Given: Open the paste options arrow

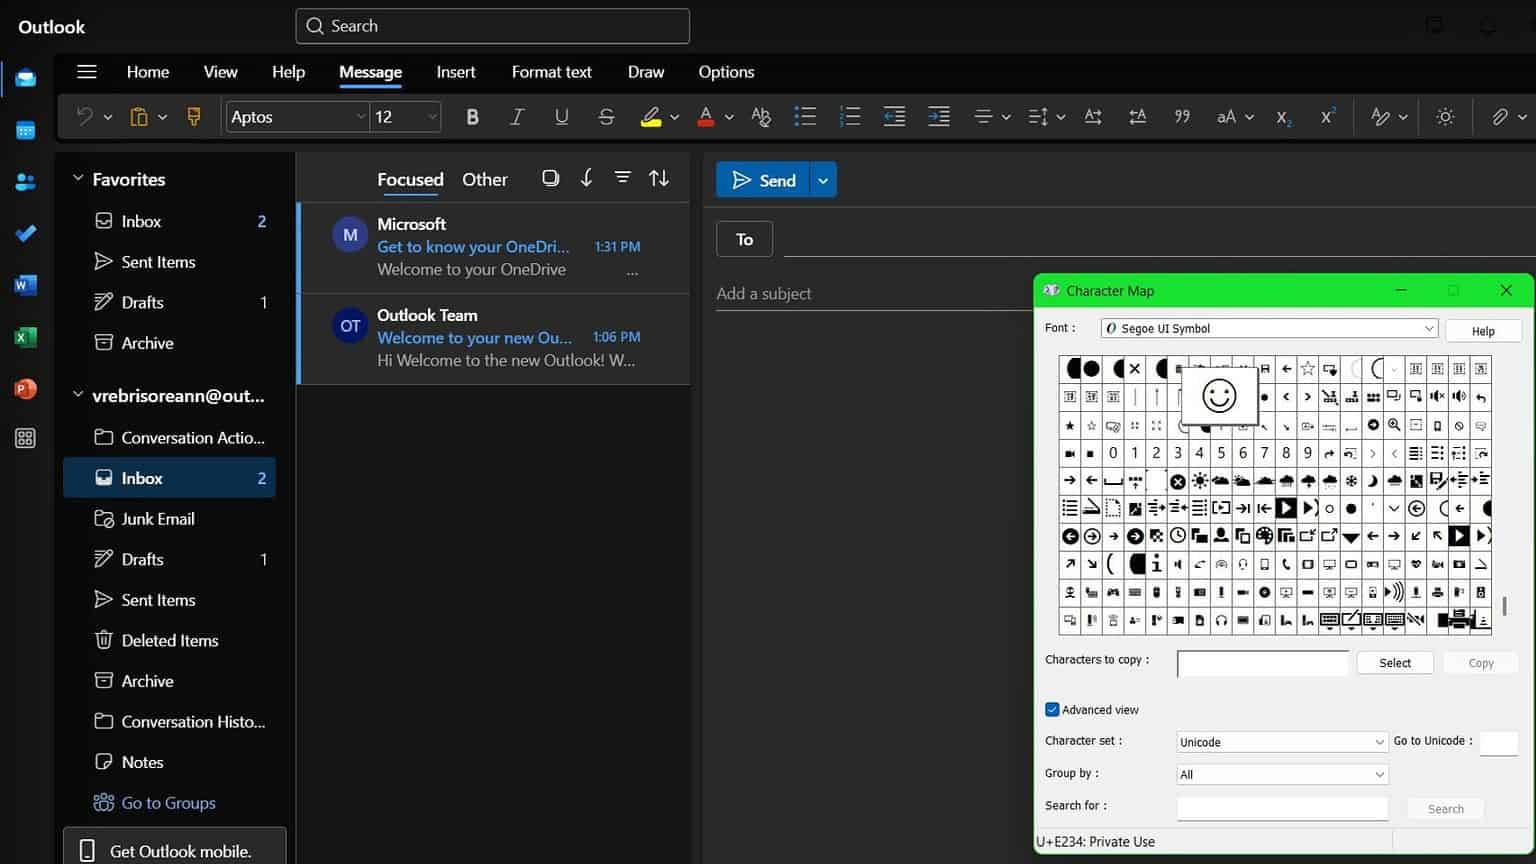Looking at the screenshot, I should 162,117.
